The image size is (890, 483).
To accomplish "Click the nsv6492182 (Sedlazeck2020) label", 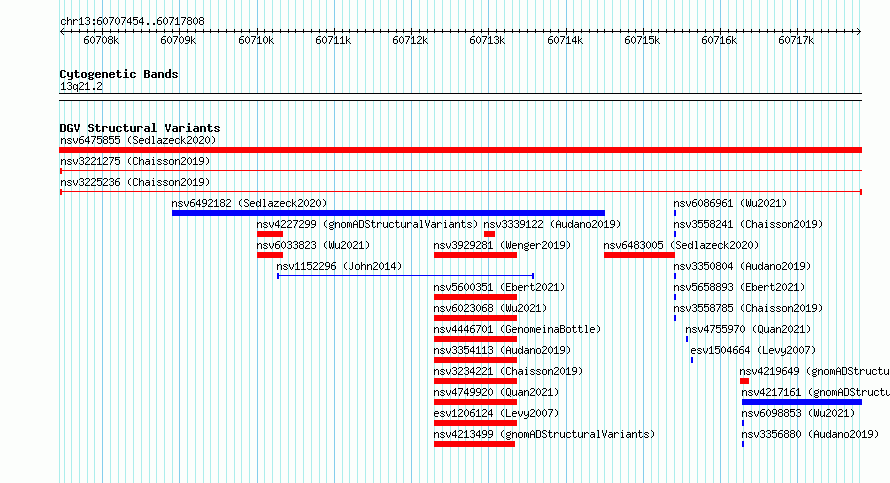I will point(249,203).
